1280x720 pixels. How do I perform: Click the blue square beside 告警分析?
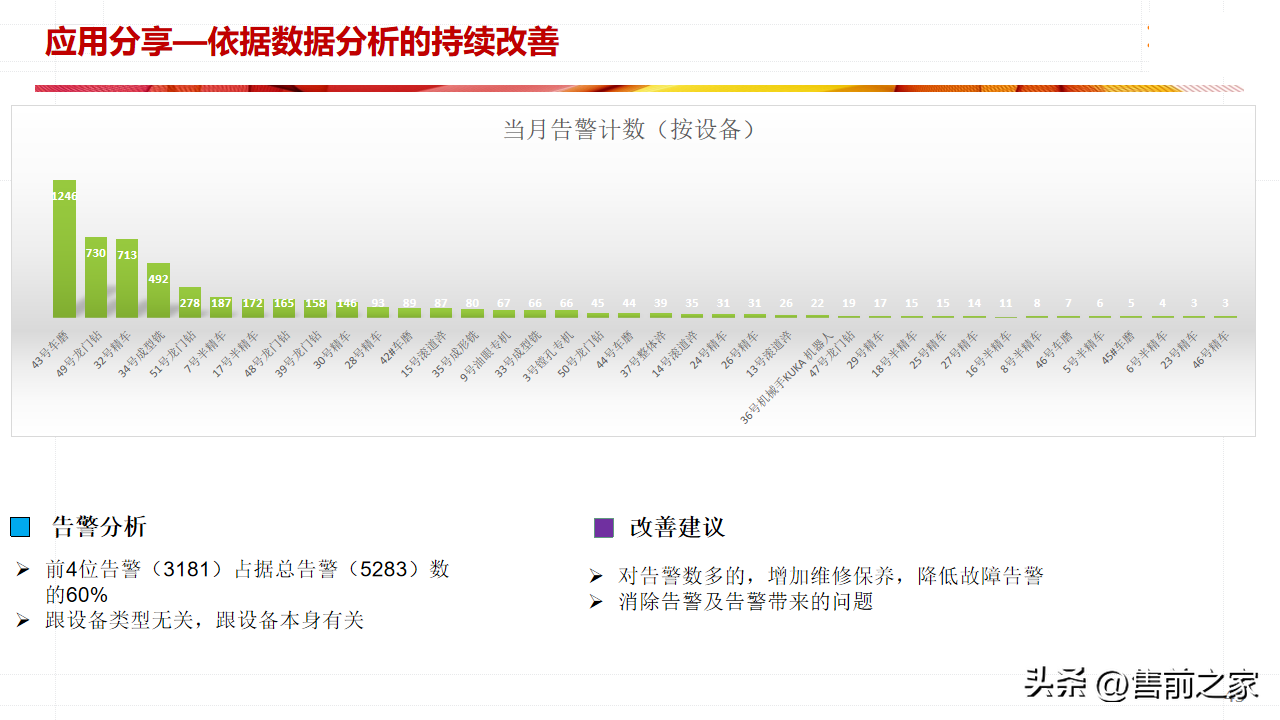[x=20, y=527]
